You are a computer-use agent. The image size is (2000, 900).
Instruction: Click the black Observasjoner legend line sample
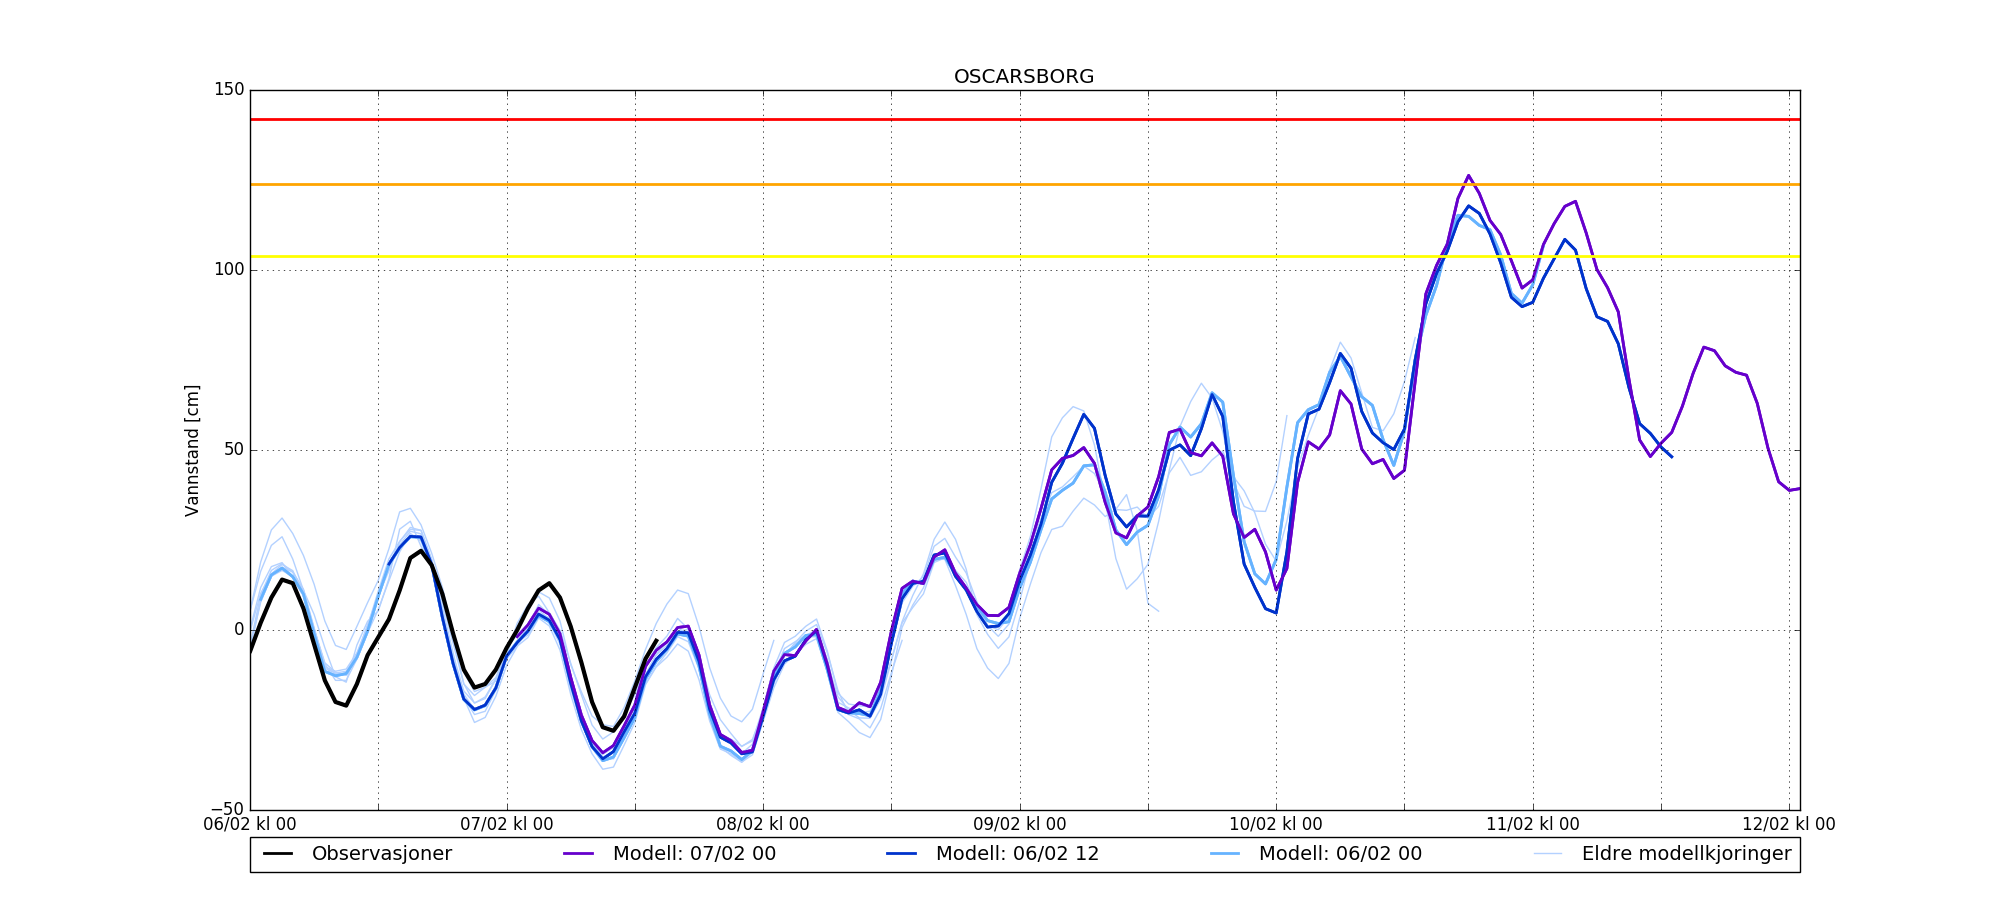click(x=278, y=854)
